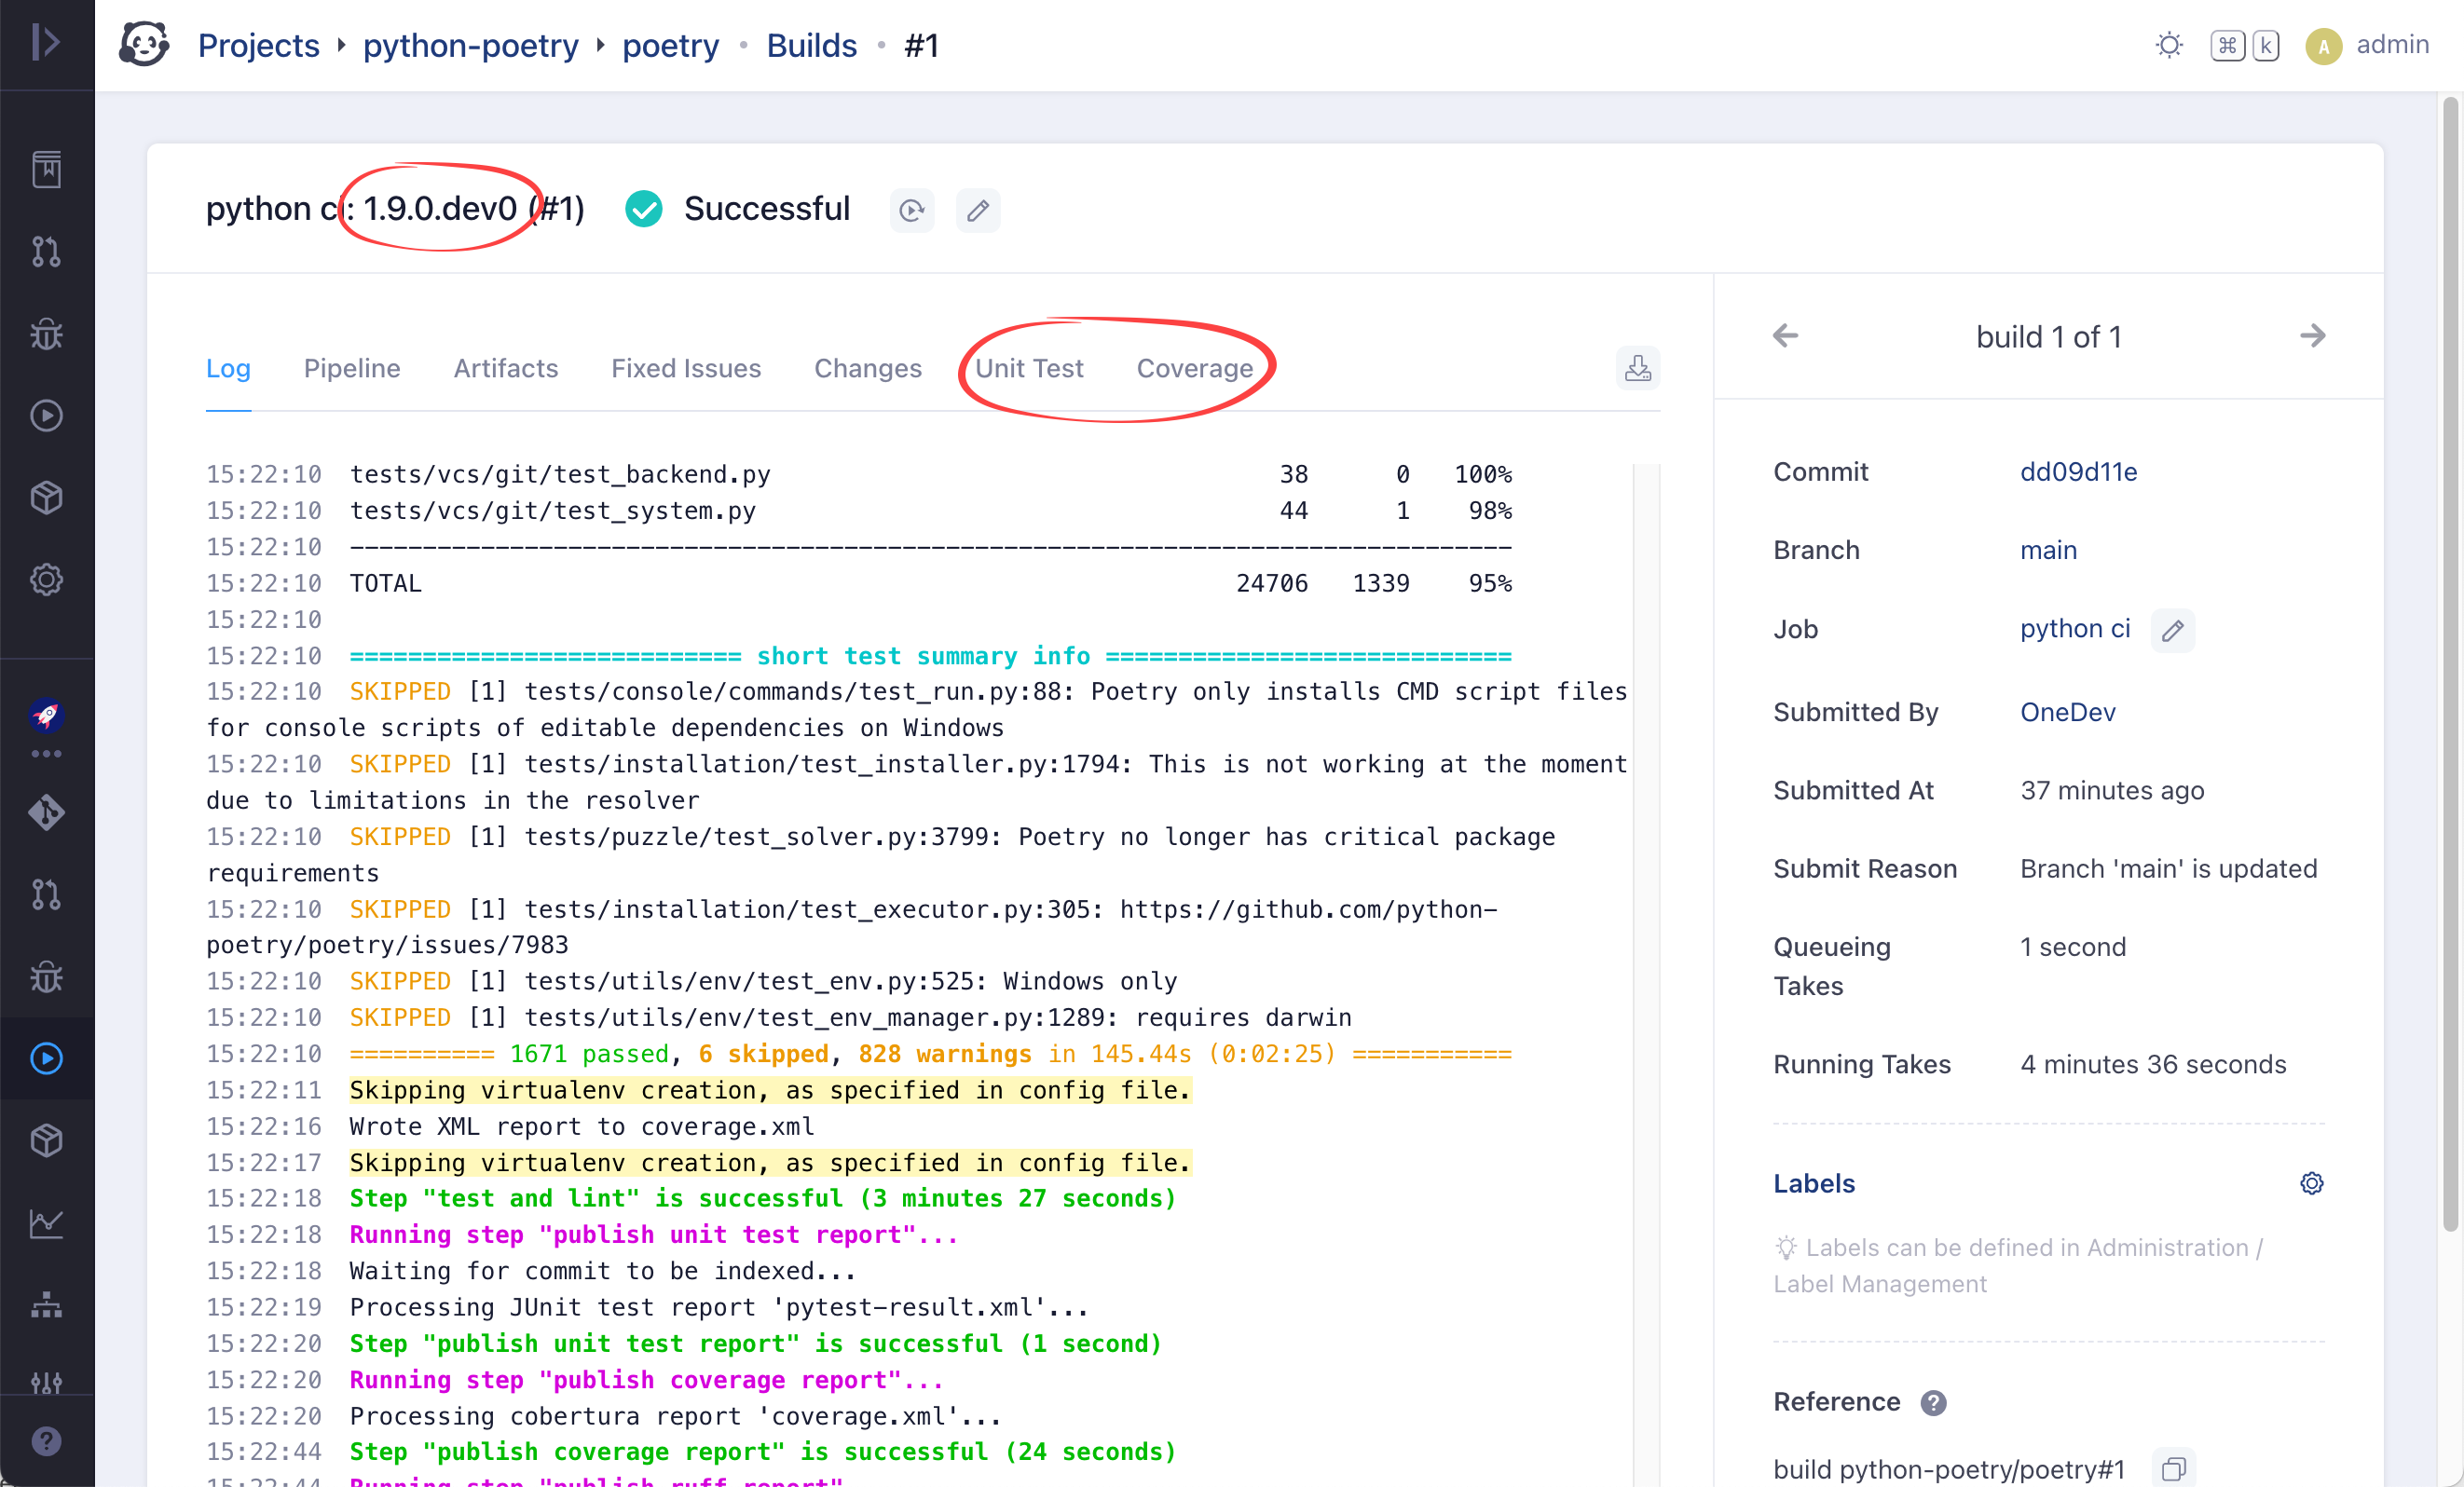Click the edit pencil next to python ci job

pyautogui.click(x=2172, y=630)
